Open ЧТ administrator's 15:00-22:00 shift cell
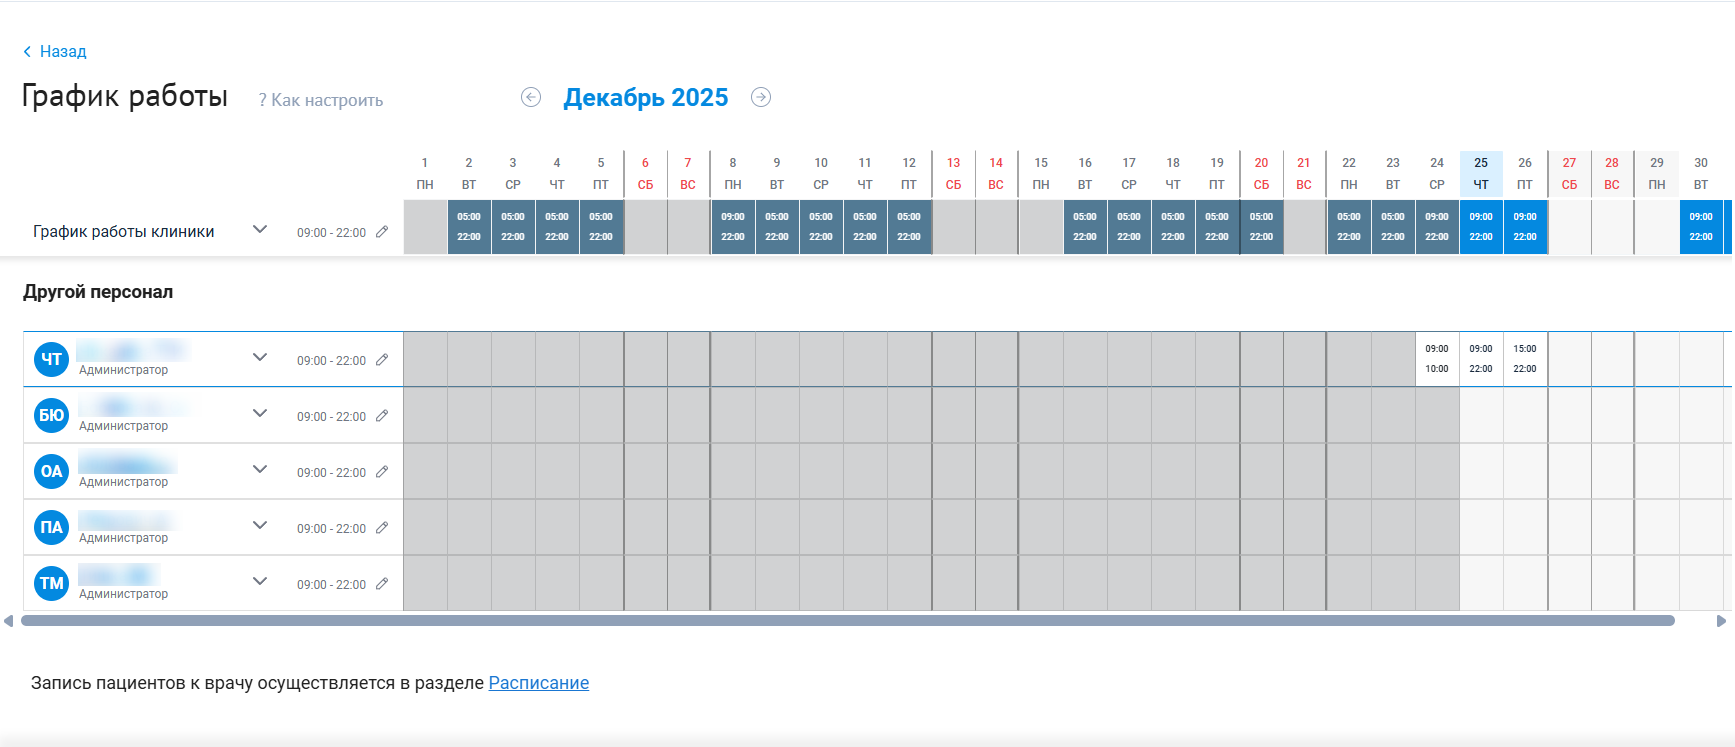The image size is (1735, 747). point(1525,359)
